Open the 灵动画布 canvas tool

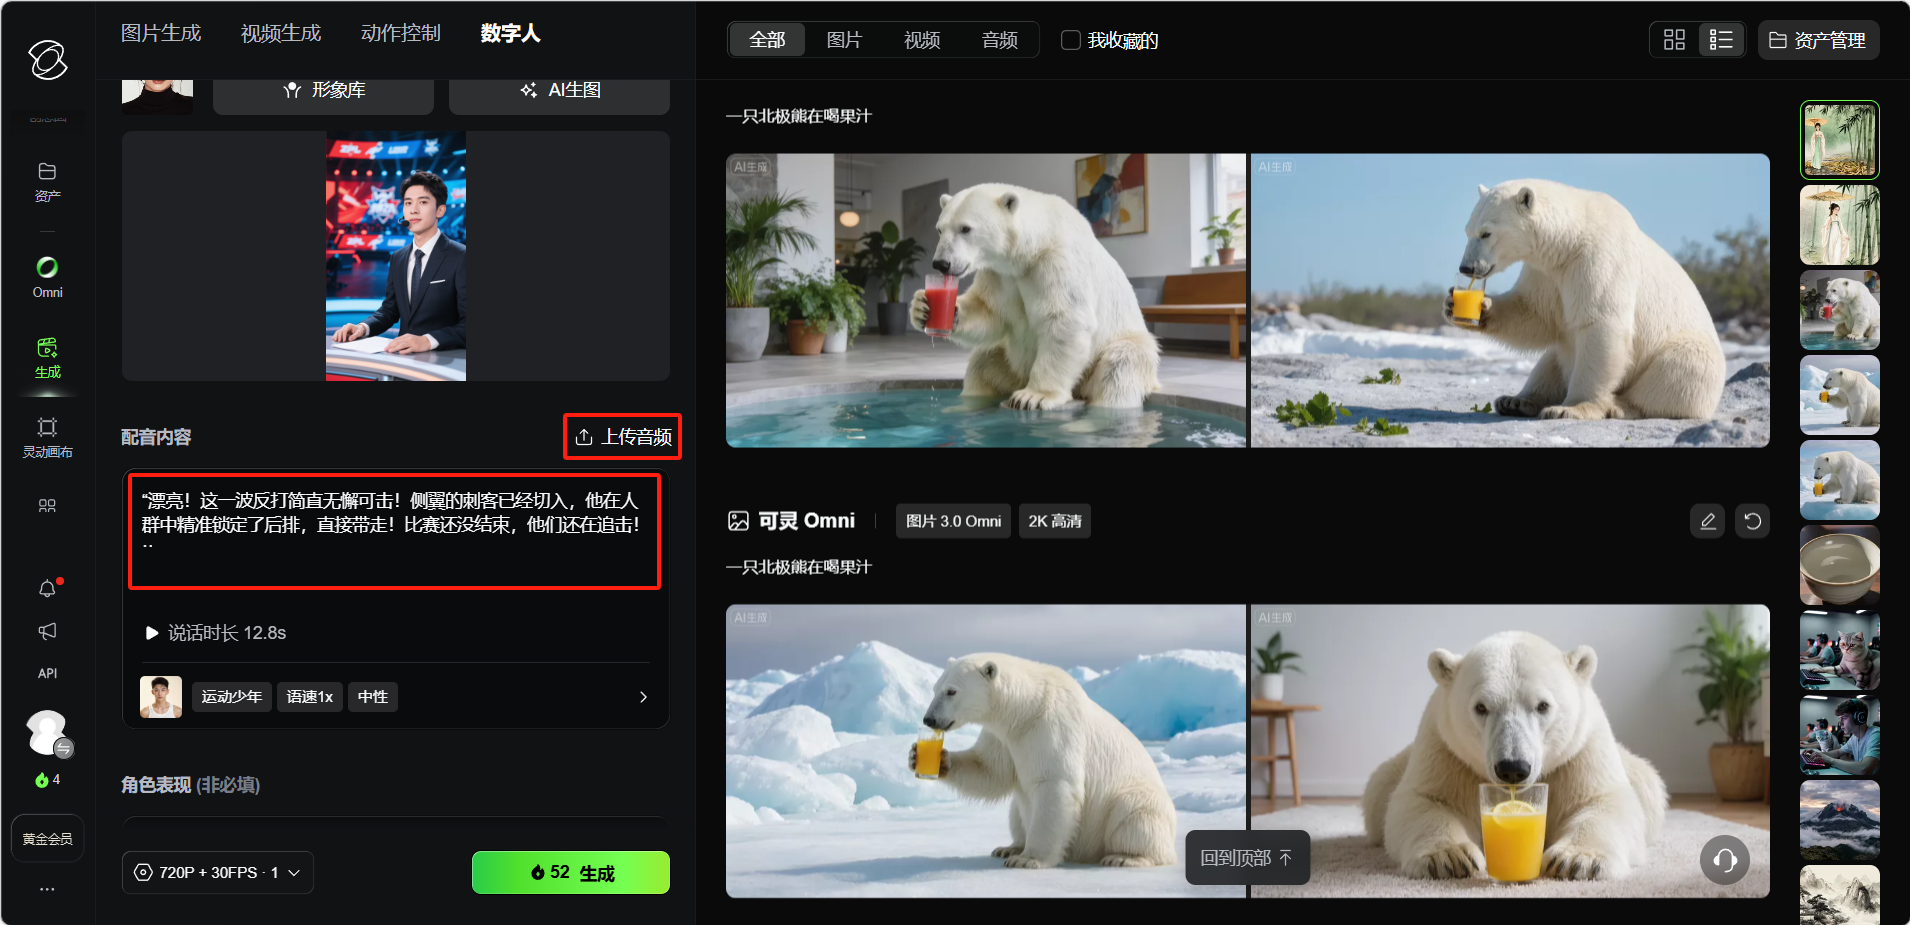click(x=47, y=437)
